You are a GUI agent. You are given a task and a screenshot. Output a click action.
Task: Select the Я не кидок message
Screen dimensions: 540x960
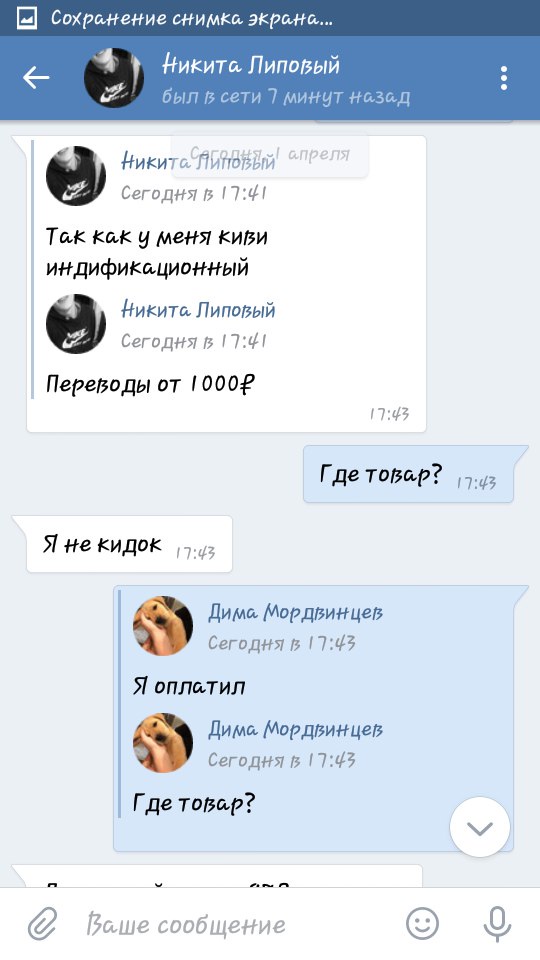129,544
